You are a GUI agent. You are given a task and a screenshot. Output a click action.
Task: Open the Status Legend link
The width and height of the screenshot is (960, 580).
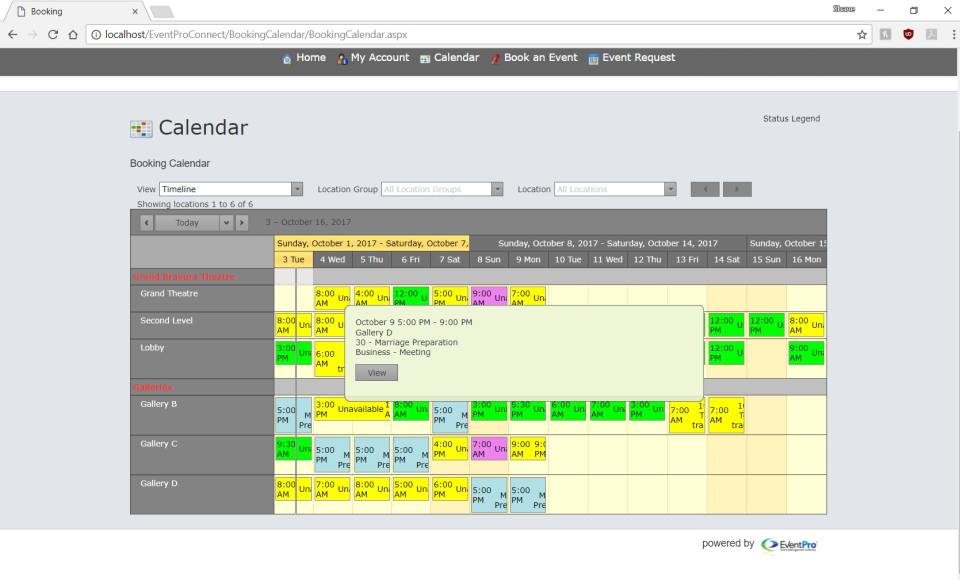(x=791, y=119)
